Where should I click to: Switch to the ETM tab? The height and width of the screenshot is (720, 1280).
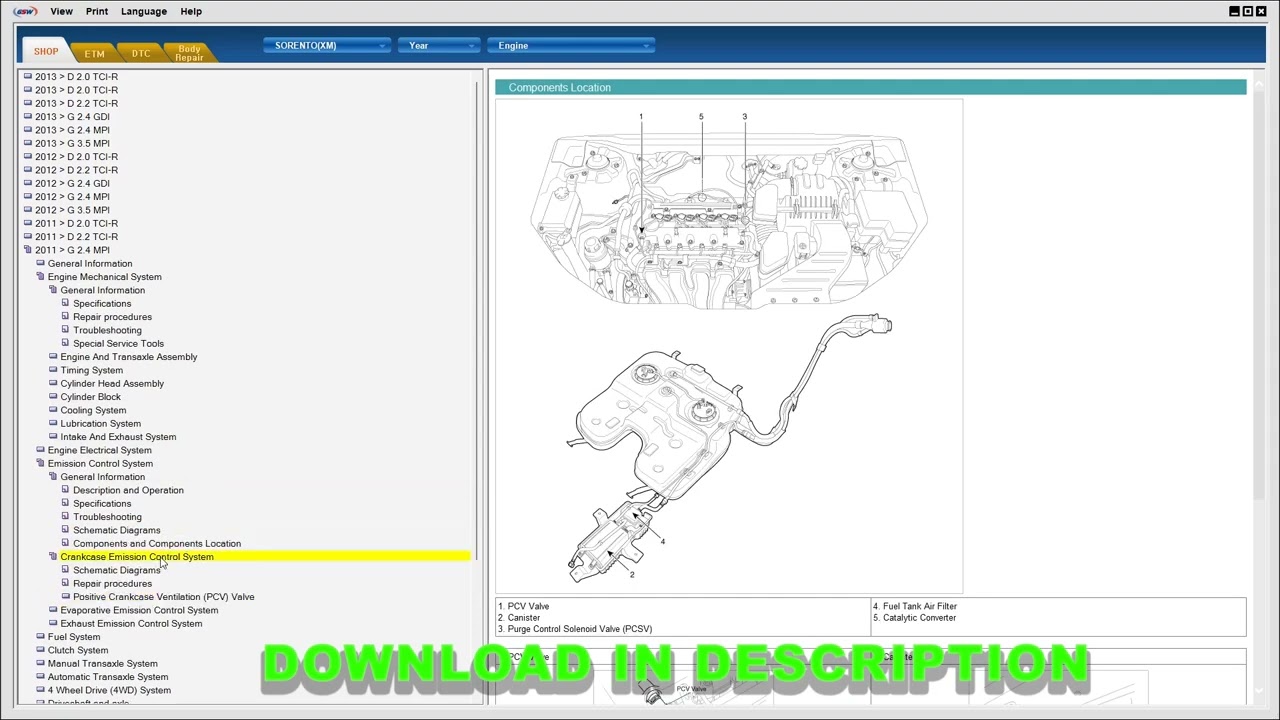[x=94, y=53]
